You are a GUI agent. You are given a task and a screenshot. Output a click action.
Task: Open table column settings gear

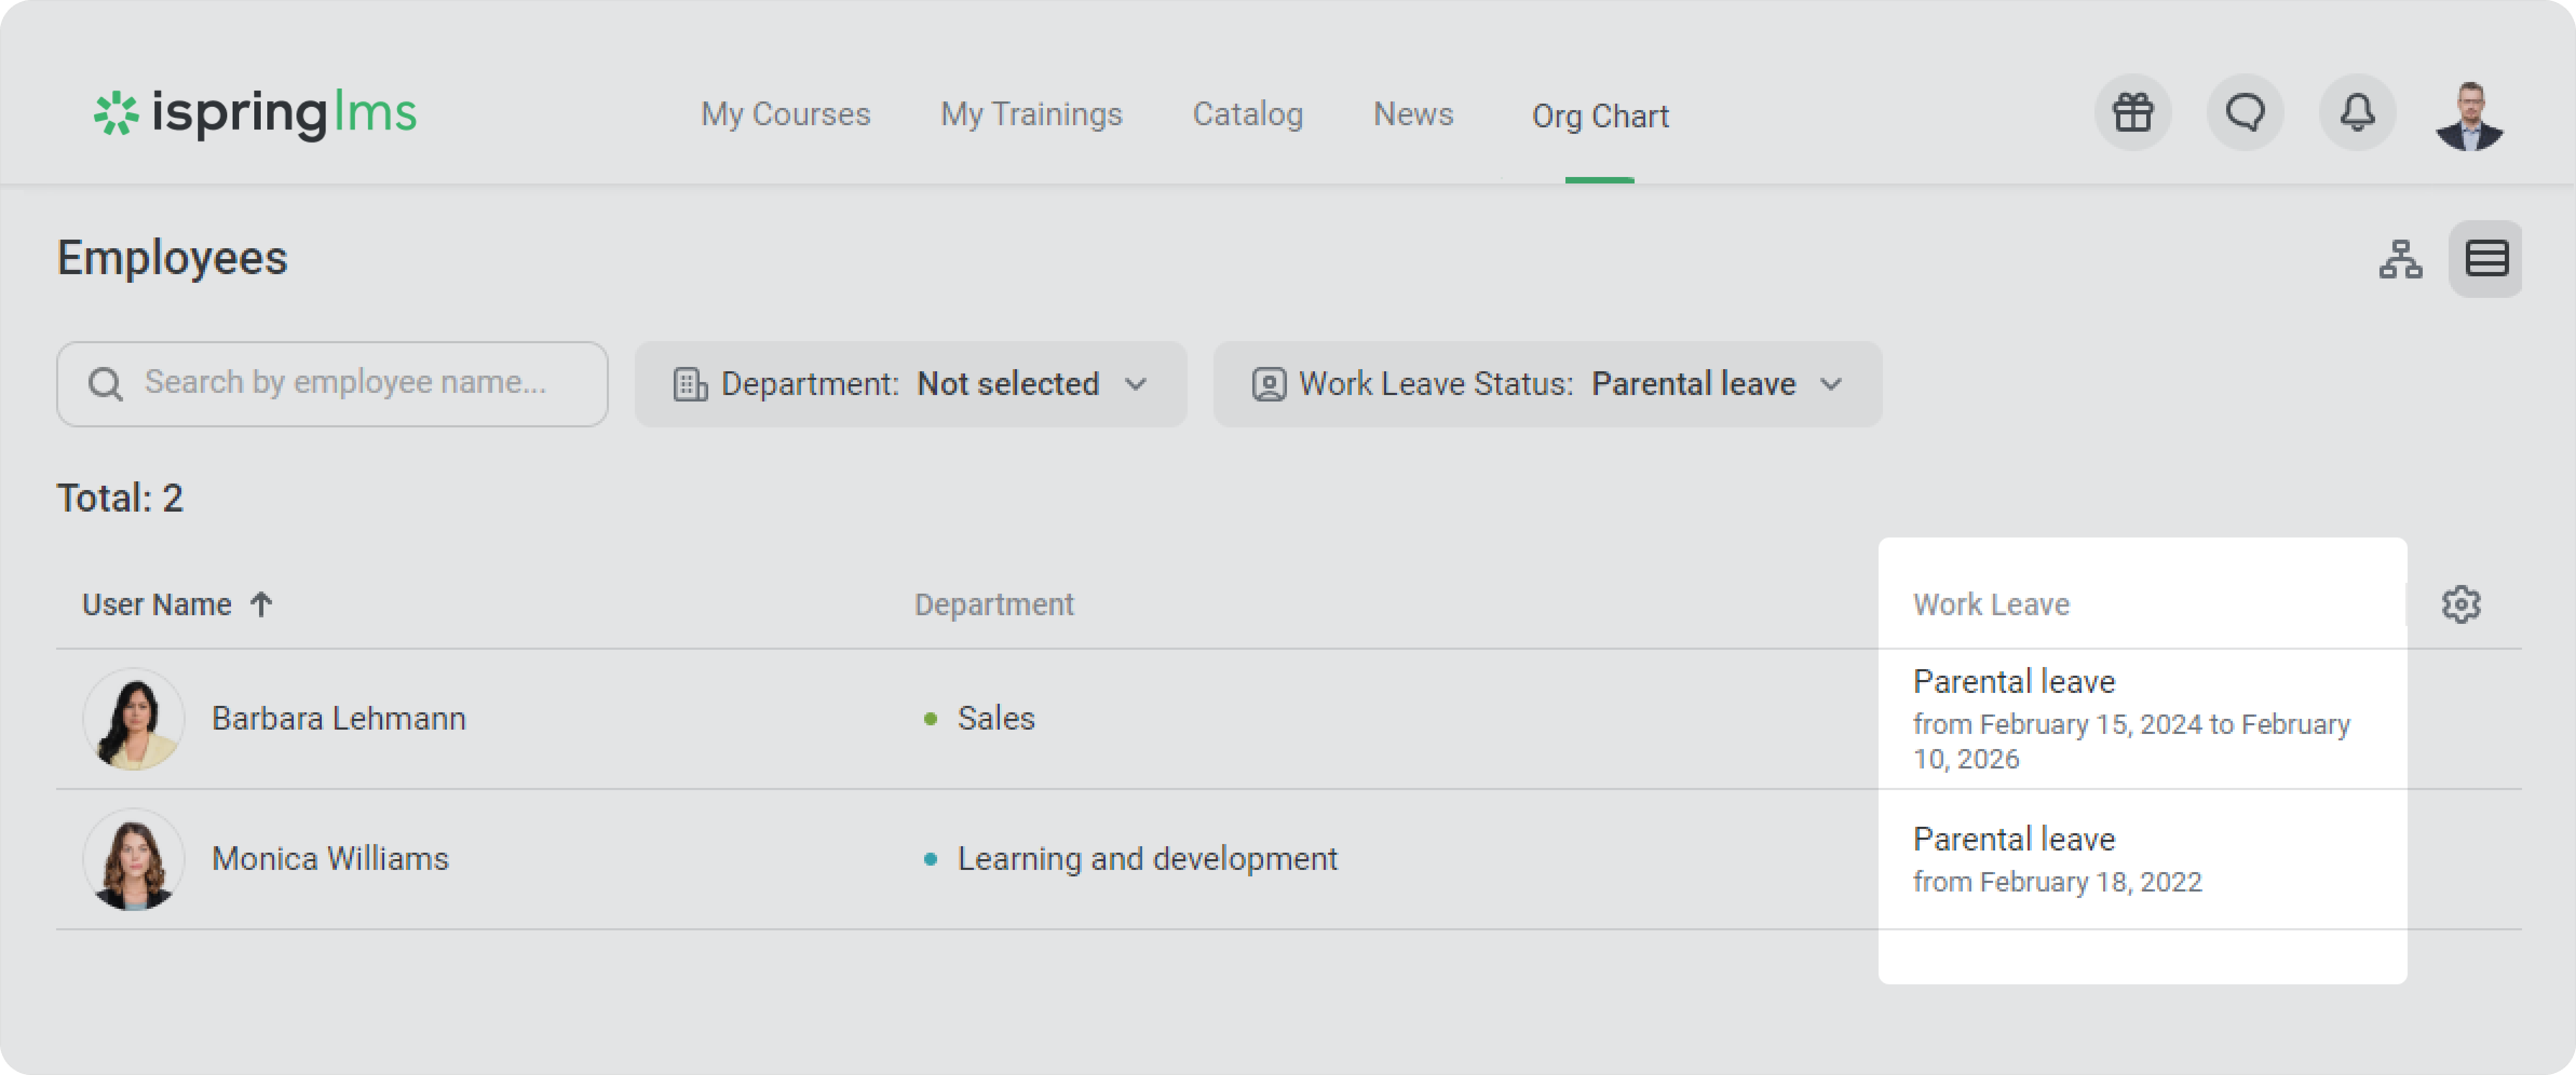coord(2461,604)
